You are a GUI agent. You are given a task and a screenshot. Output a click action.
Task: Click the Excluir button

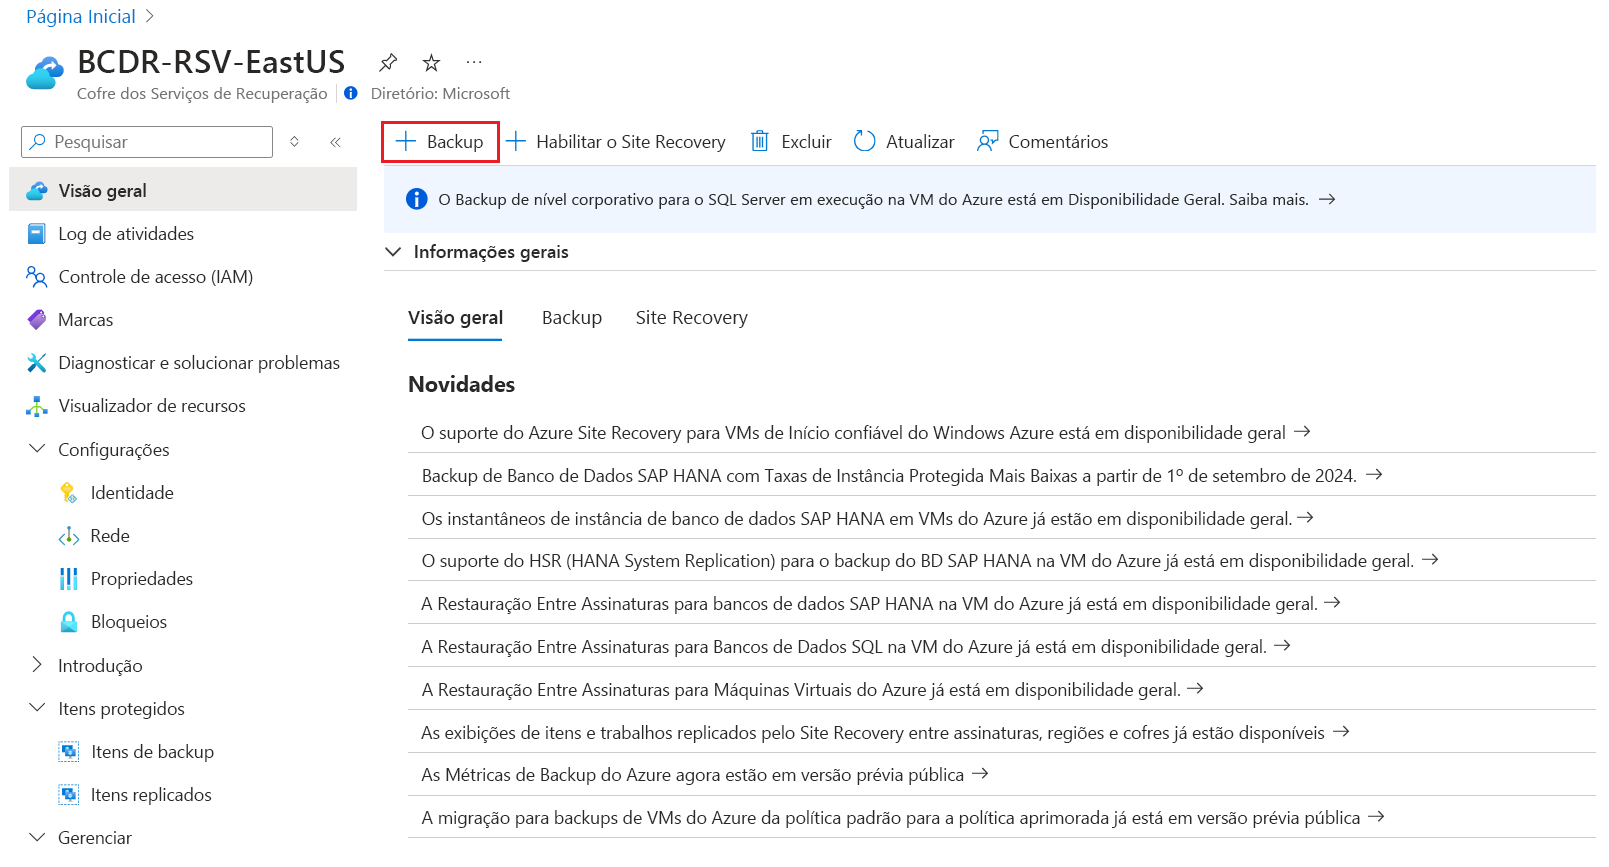coord(791,142)
